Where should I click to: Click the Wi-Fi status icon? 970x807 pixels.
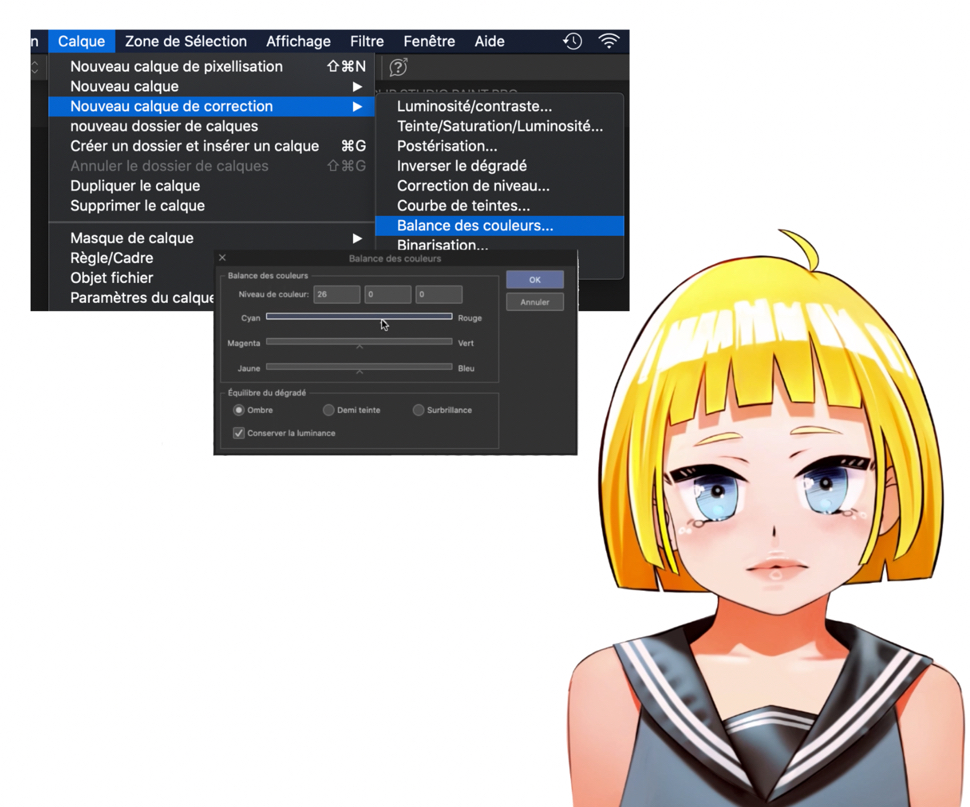pyautogui.click(x=608, y=41)
